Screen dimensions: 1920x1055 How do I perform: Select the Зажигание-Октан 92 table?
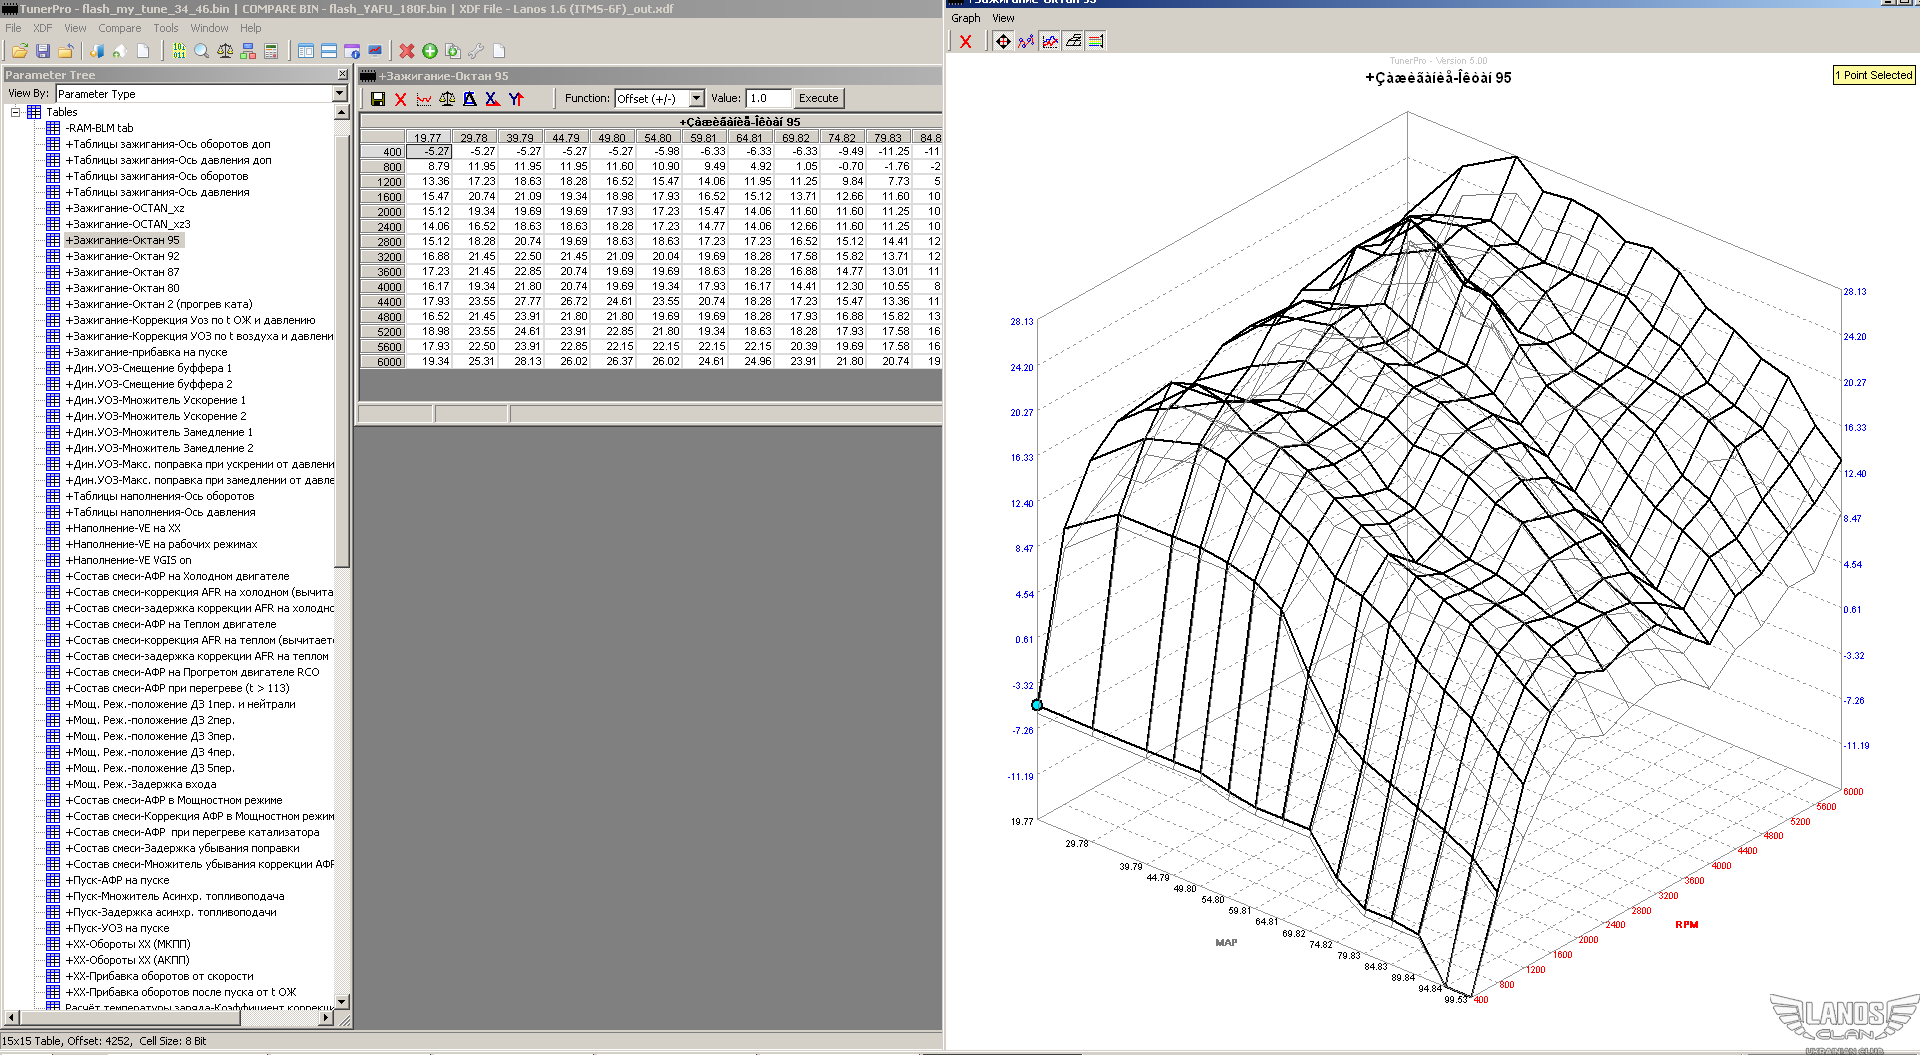tap(122, 256)
